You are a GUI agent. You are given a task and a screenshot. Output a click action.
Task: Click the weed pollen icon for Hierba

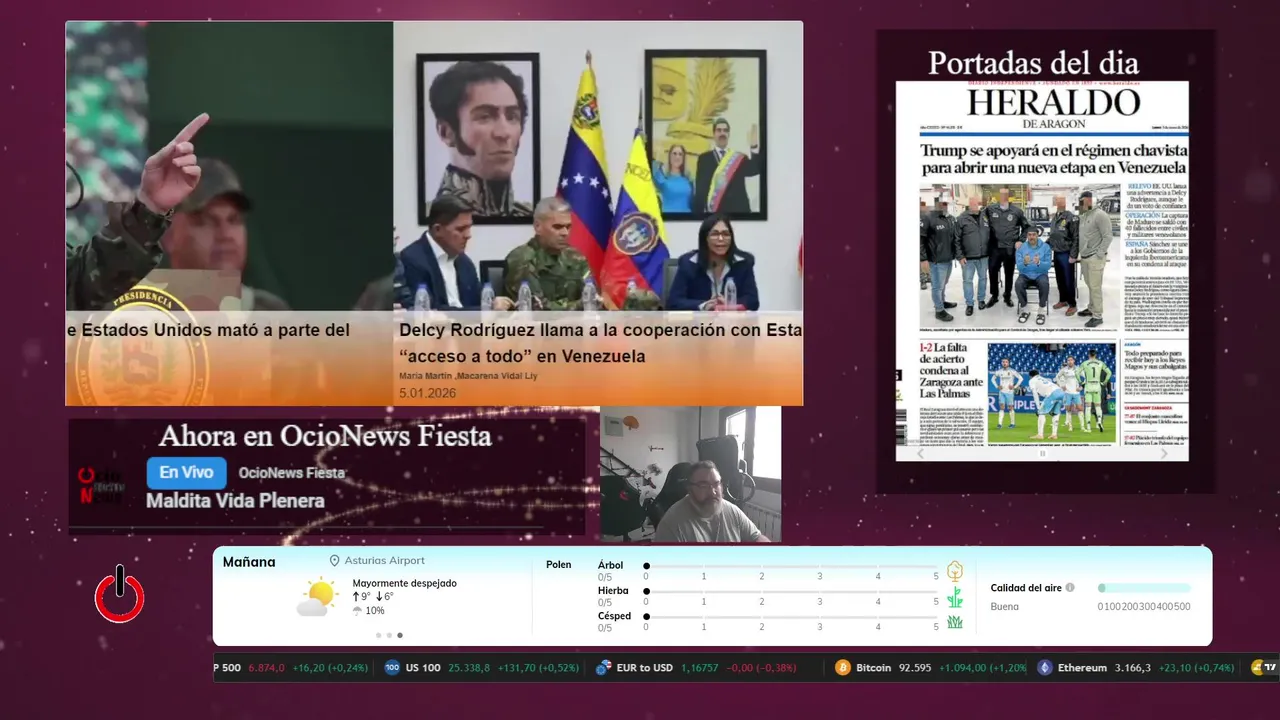click(955, 597)
